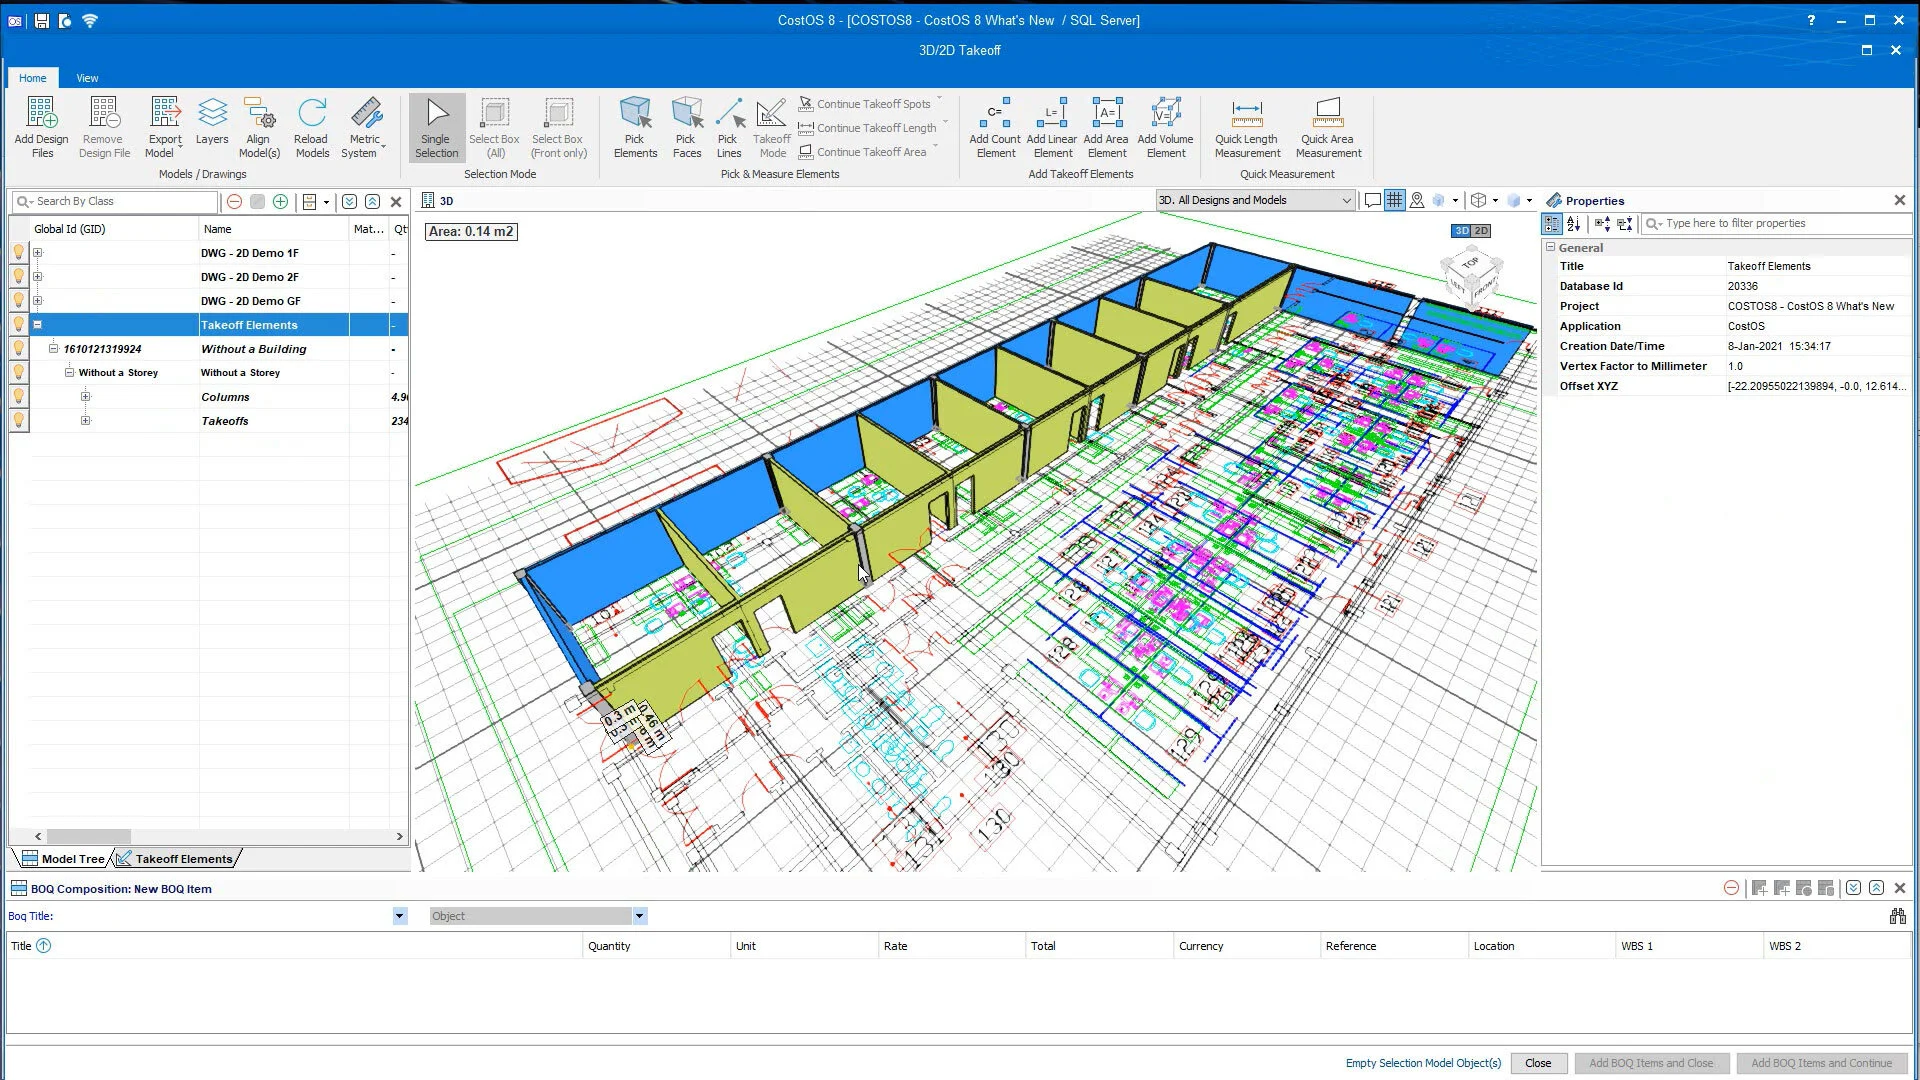1920x1080 pixels.
Task: Activate the Pick Lines tool
Action: pos(731,126)
